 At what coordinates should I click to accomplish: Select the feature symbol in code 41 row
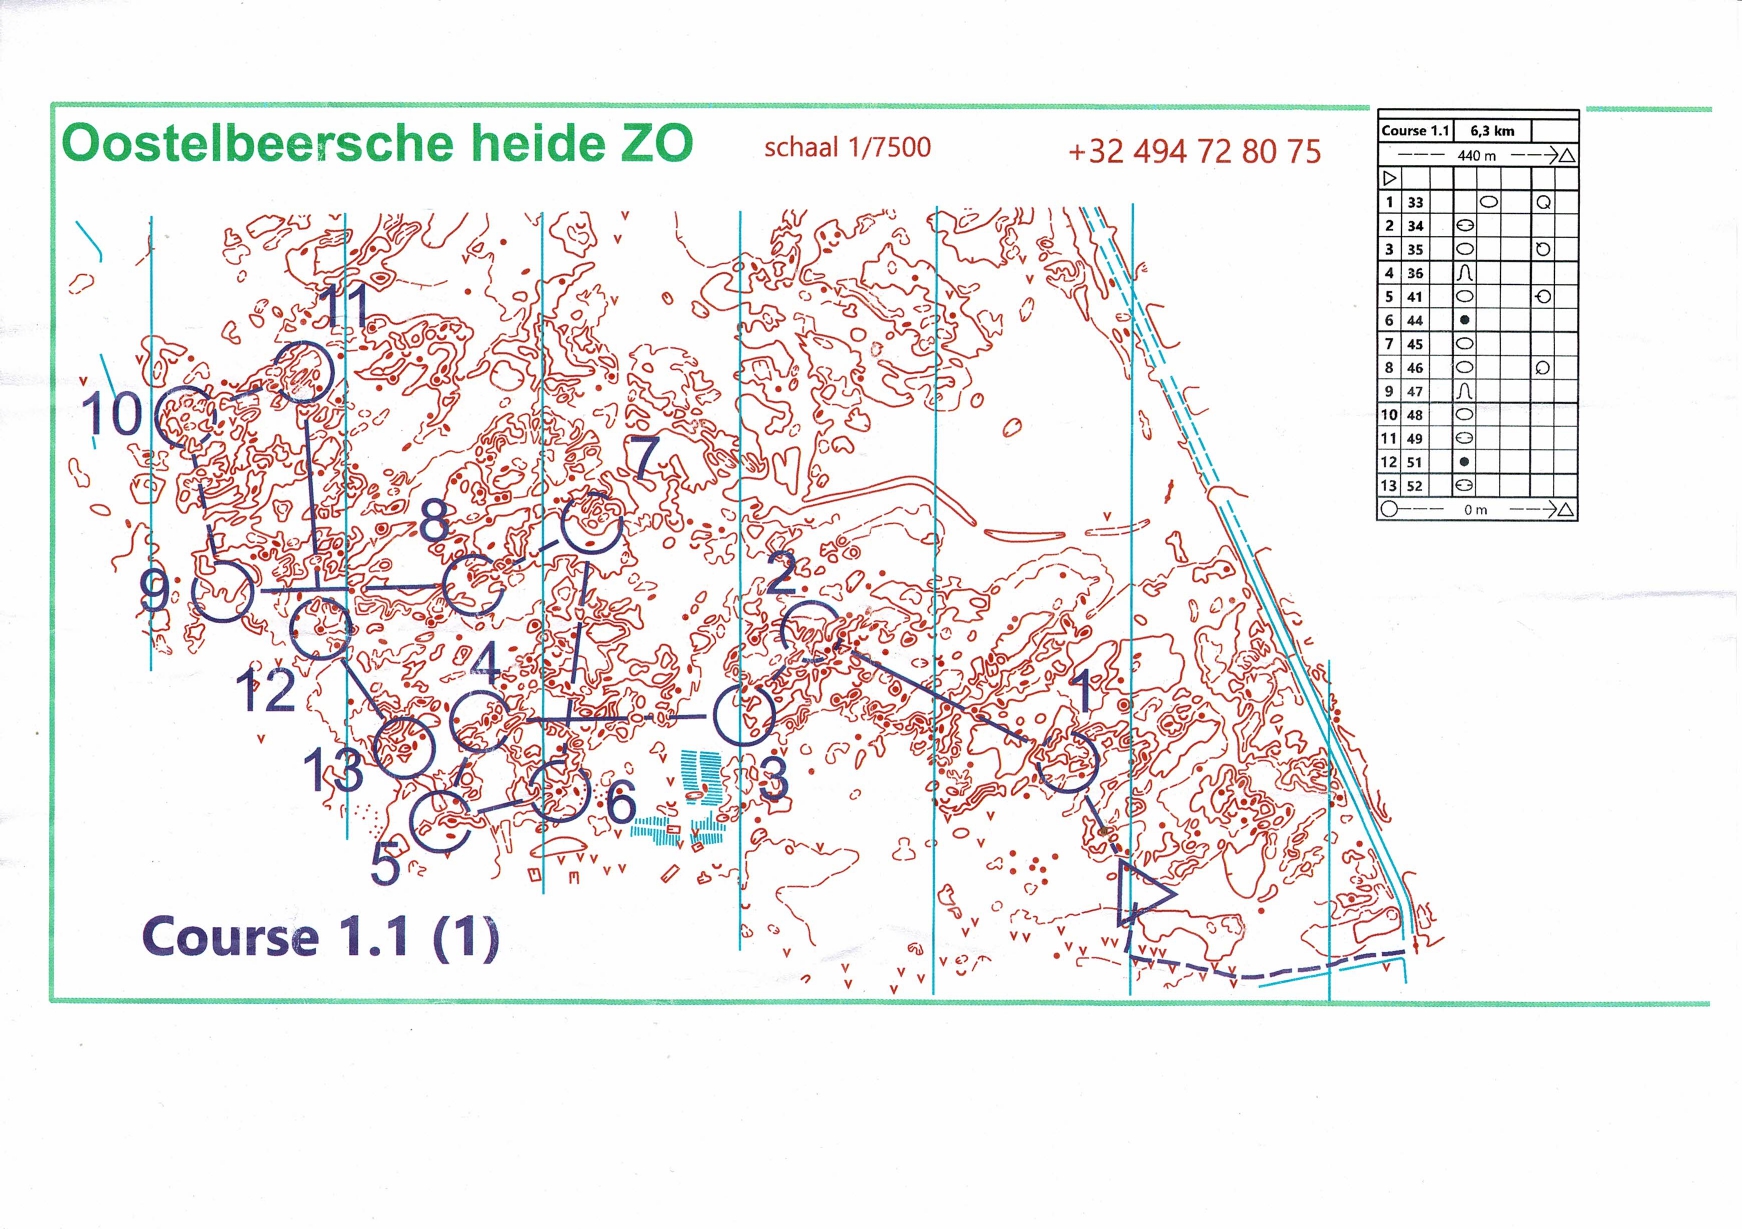tap(1465, 297)
